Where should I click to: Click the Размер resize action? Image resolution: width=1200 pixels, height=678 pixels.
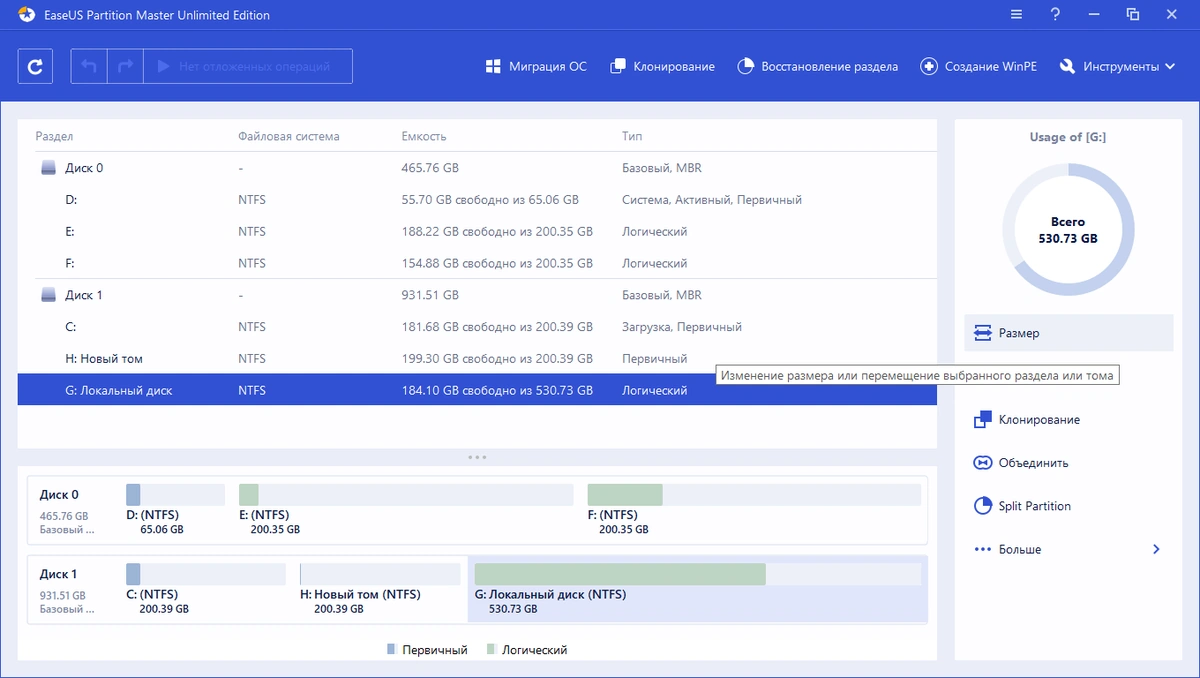tap(1068, 333)
